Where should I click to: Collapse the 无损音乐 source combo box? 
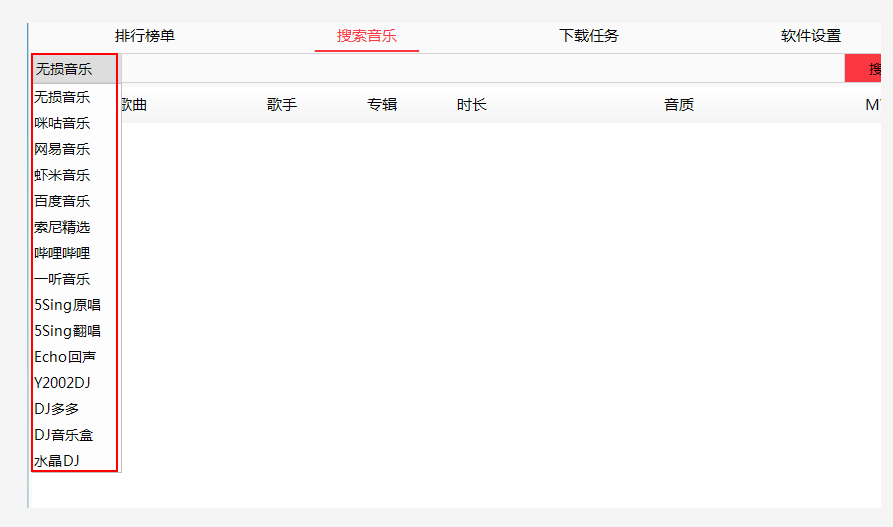coord(75,69)
